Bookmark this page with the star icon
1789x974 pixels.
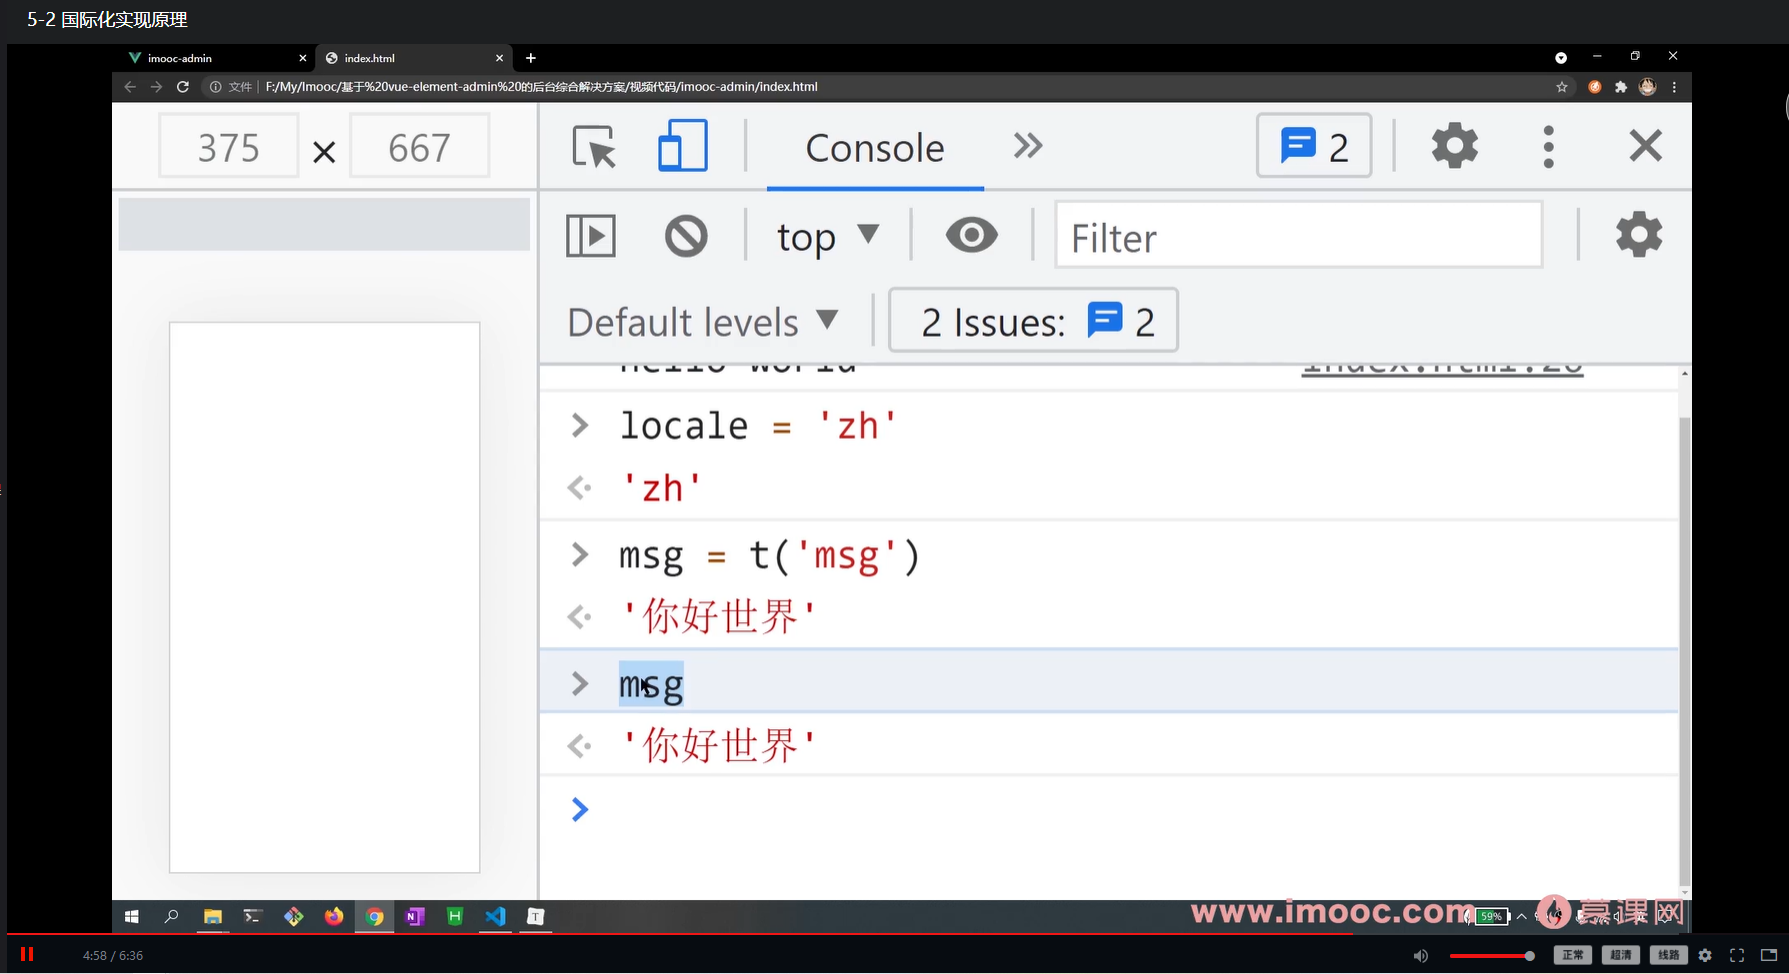1562,87
